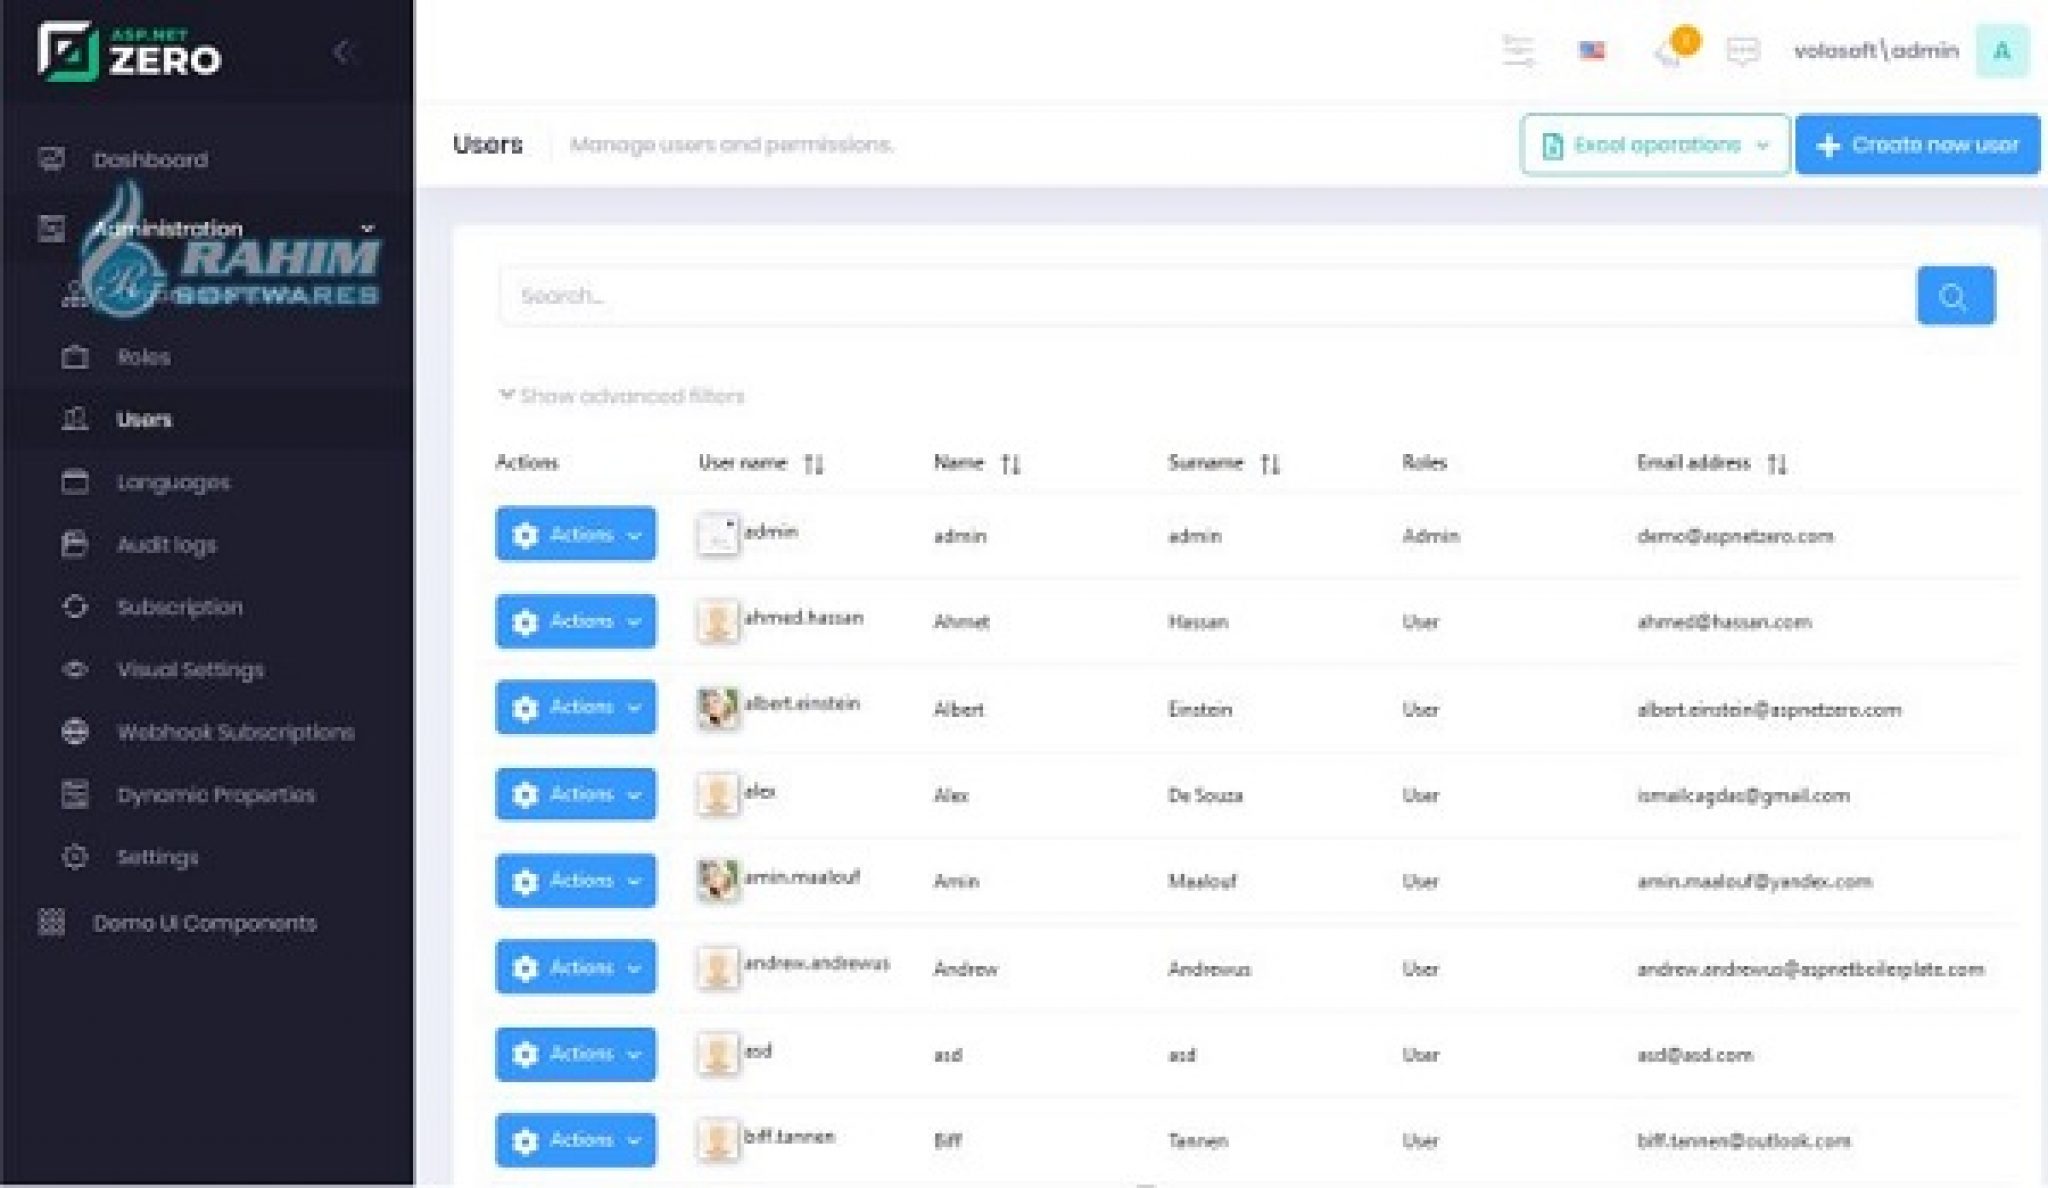
Task: Select Demo UI Components menu item
Action: click(x=204, y=923)
